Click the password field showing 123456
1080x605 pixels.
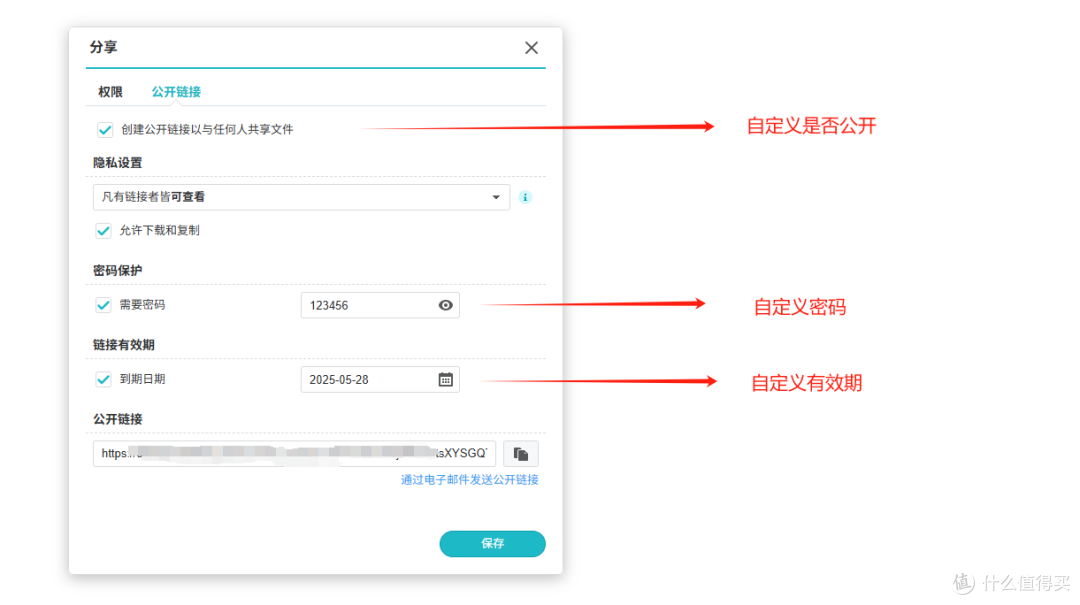[380, 305]
